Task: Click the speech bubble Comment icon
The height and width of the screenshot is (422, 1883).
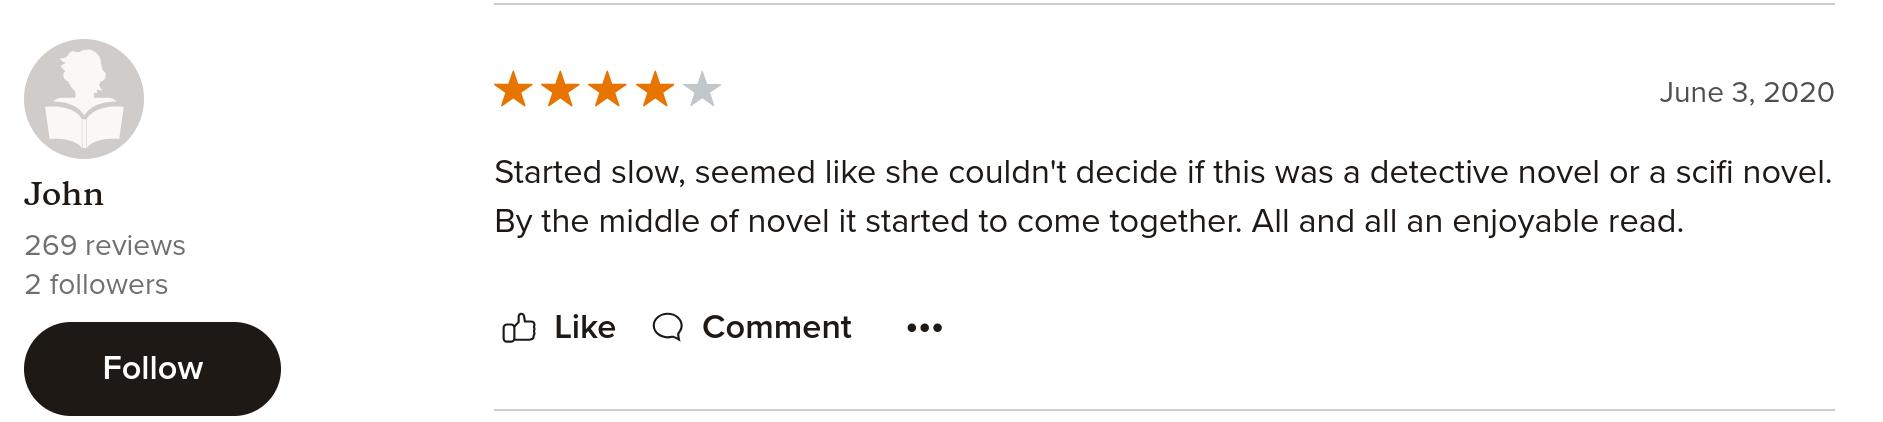Action: coord(667,327)
